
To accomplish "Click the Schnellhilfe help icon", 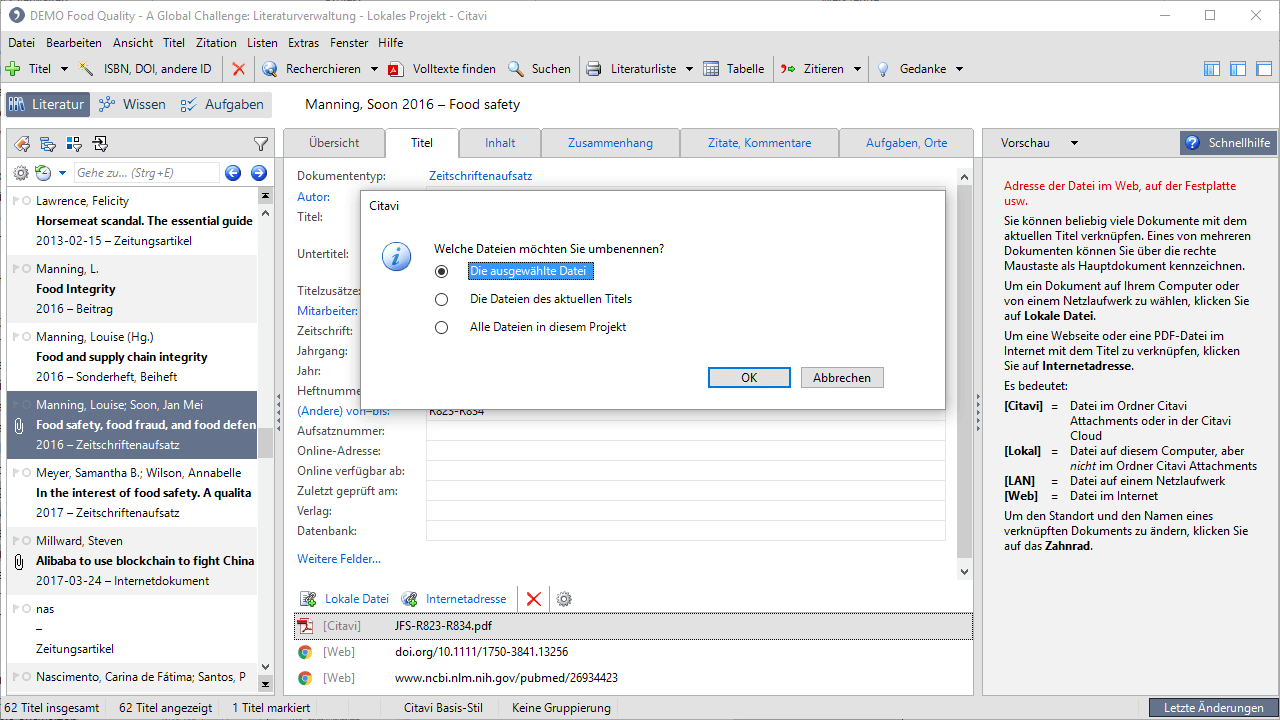I will [x=1192, y=143].
